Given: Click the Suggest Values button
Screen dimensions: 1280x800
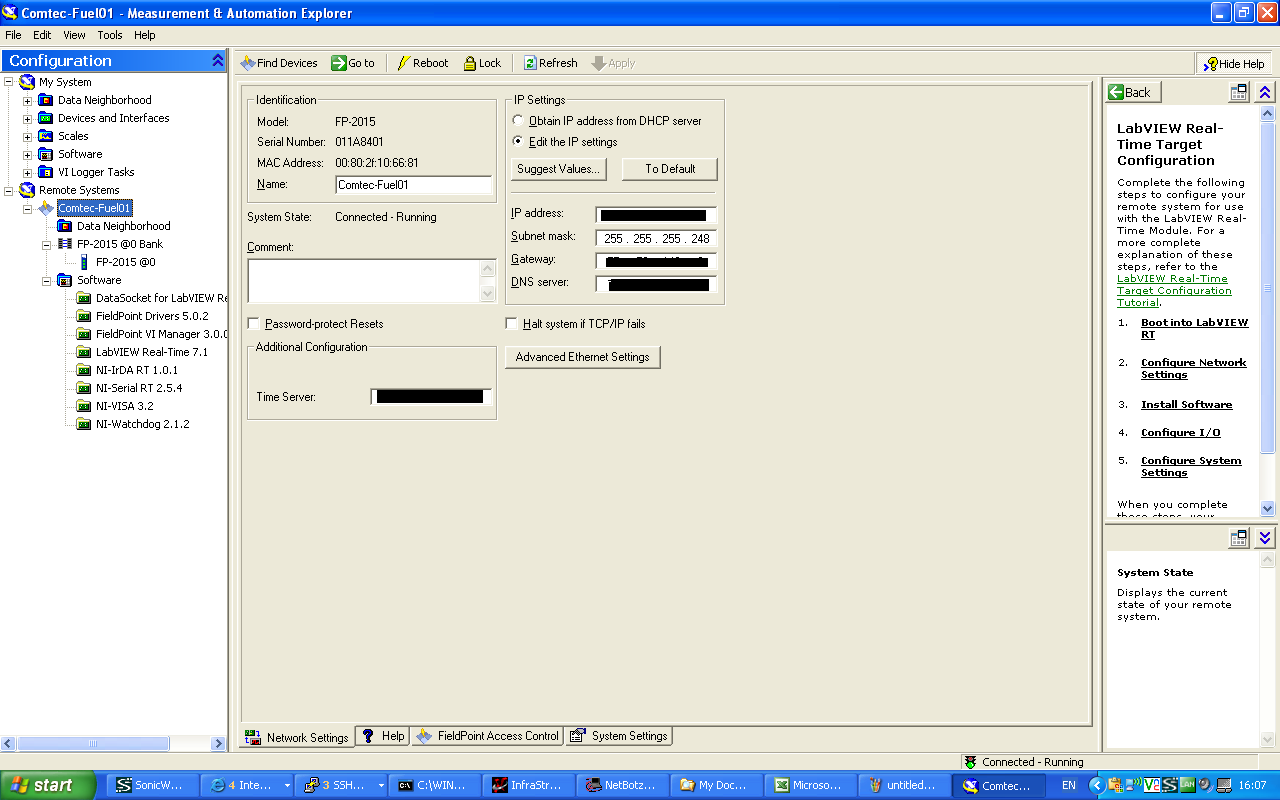Looking at the screenshot, I should click(559, 169).
